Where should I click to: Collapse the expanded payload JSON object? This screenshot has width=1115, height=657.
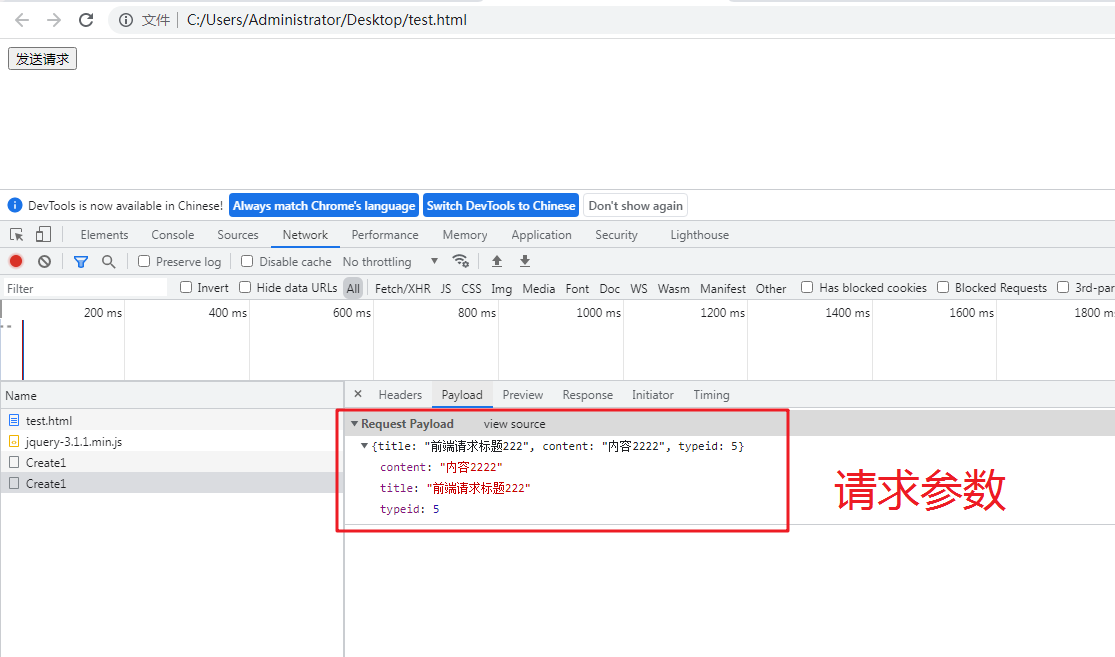tap(364, 446)
